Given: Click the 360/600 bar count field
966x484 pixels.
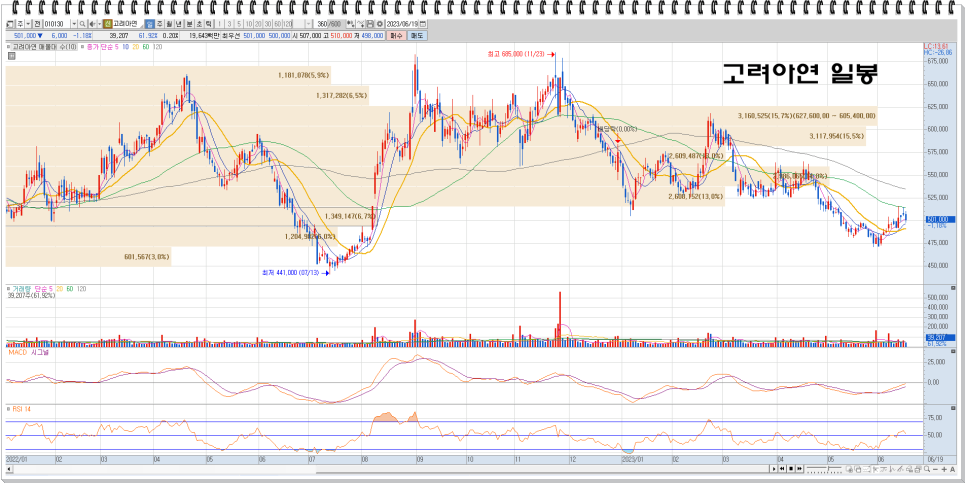Looking at the screenshot, I should 329,24.
